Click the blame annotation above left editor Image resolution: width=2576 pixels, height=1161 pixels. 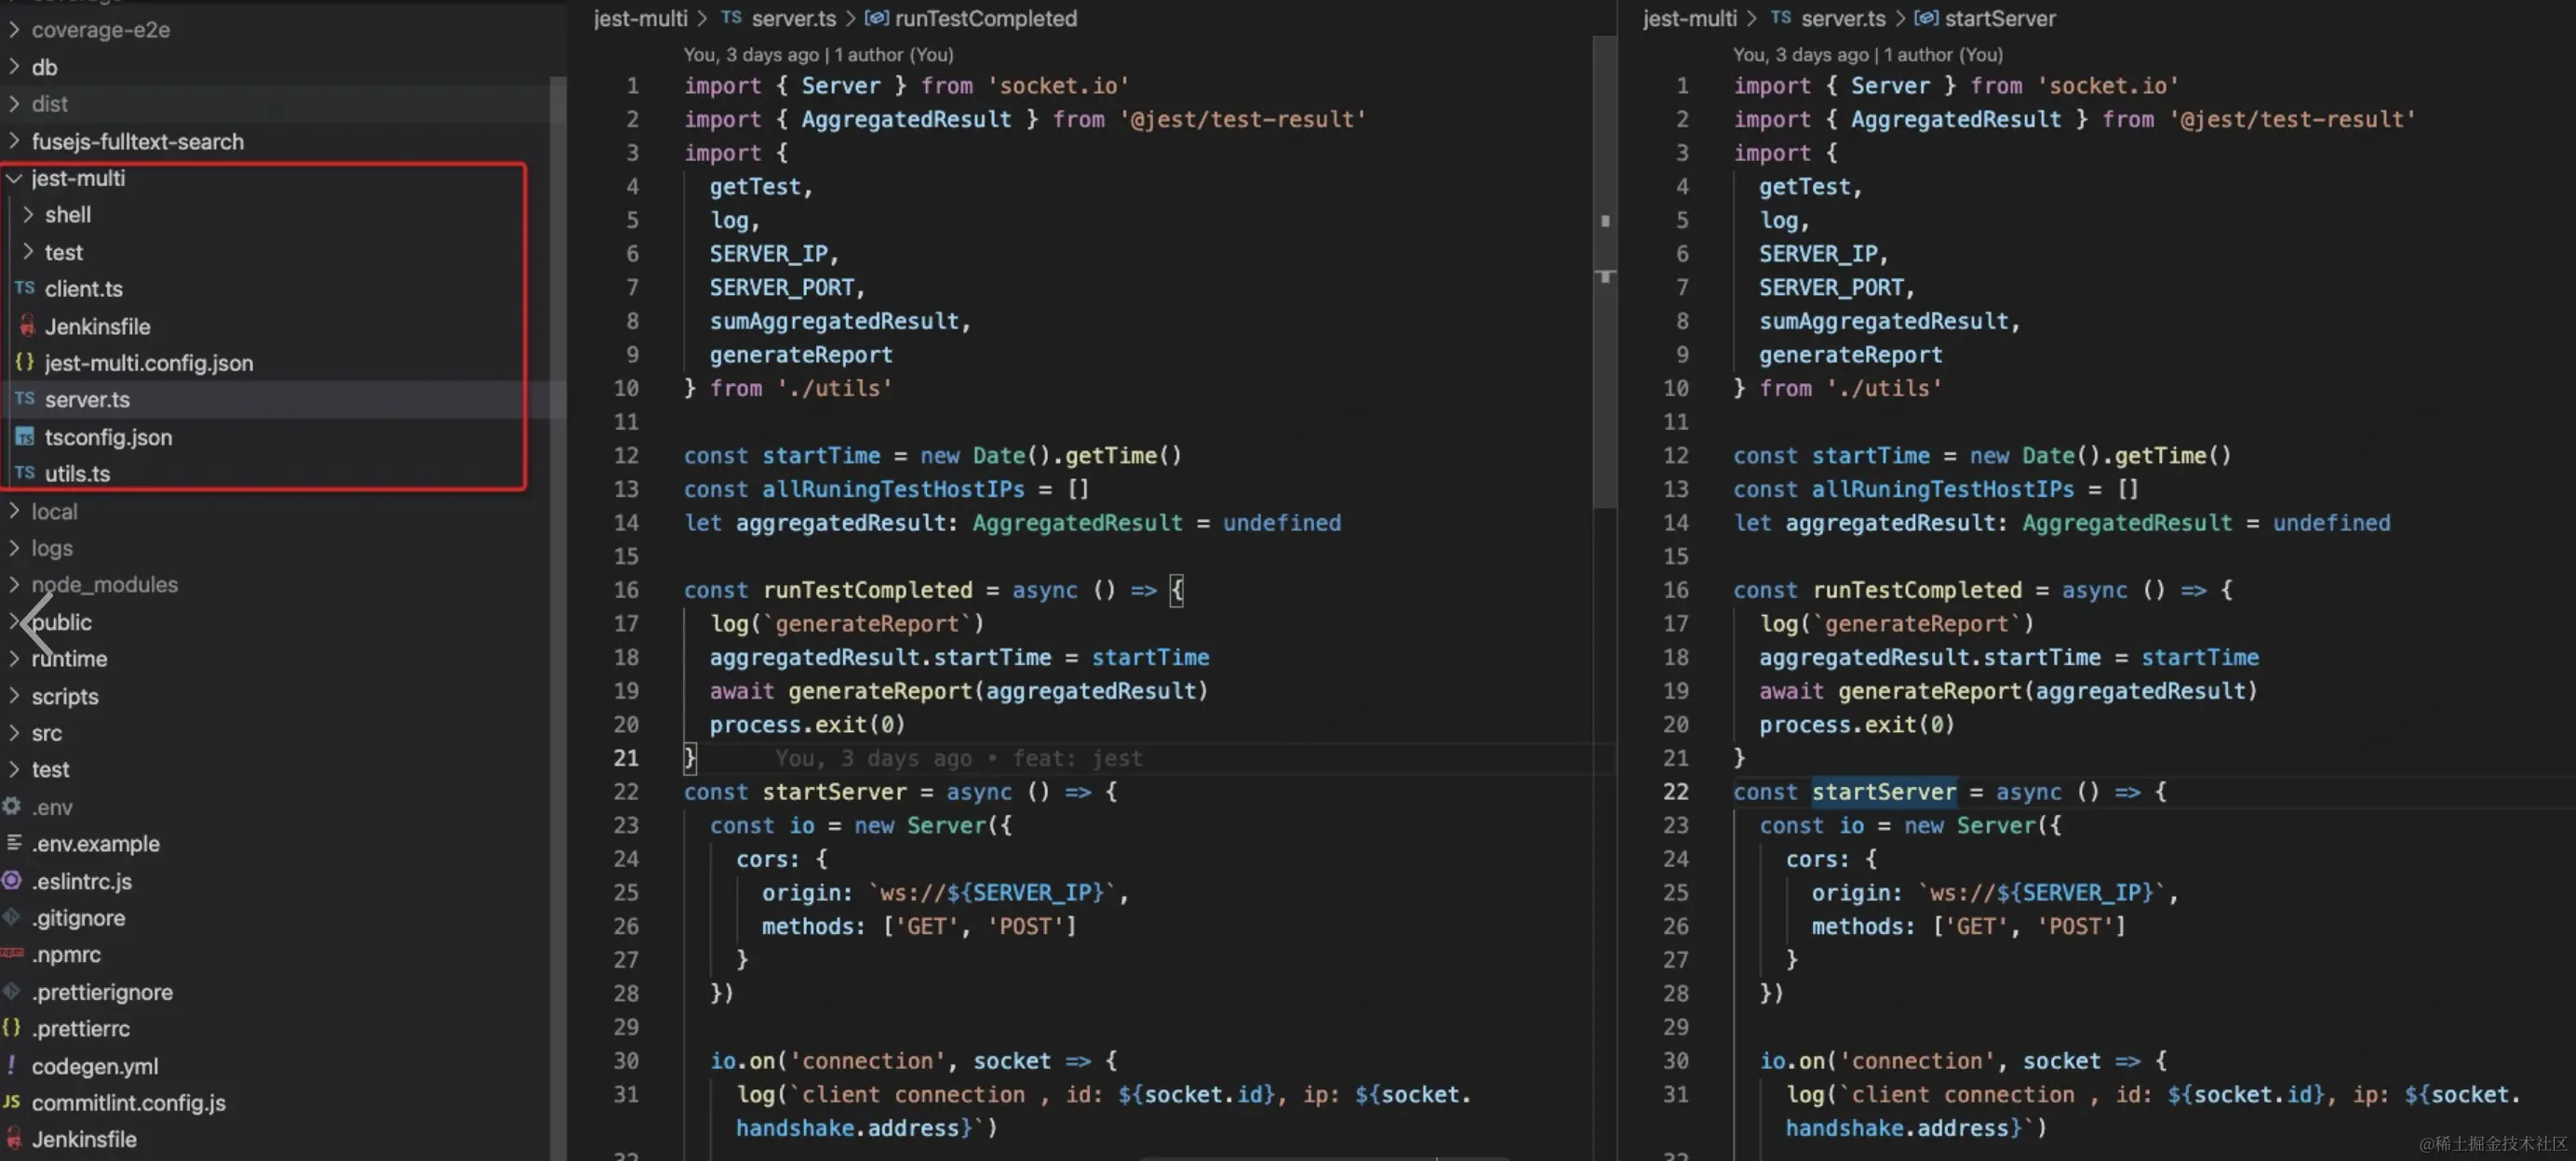pyautogui.click(x=818, y=54)
